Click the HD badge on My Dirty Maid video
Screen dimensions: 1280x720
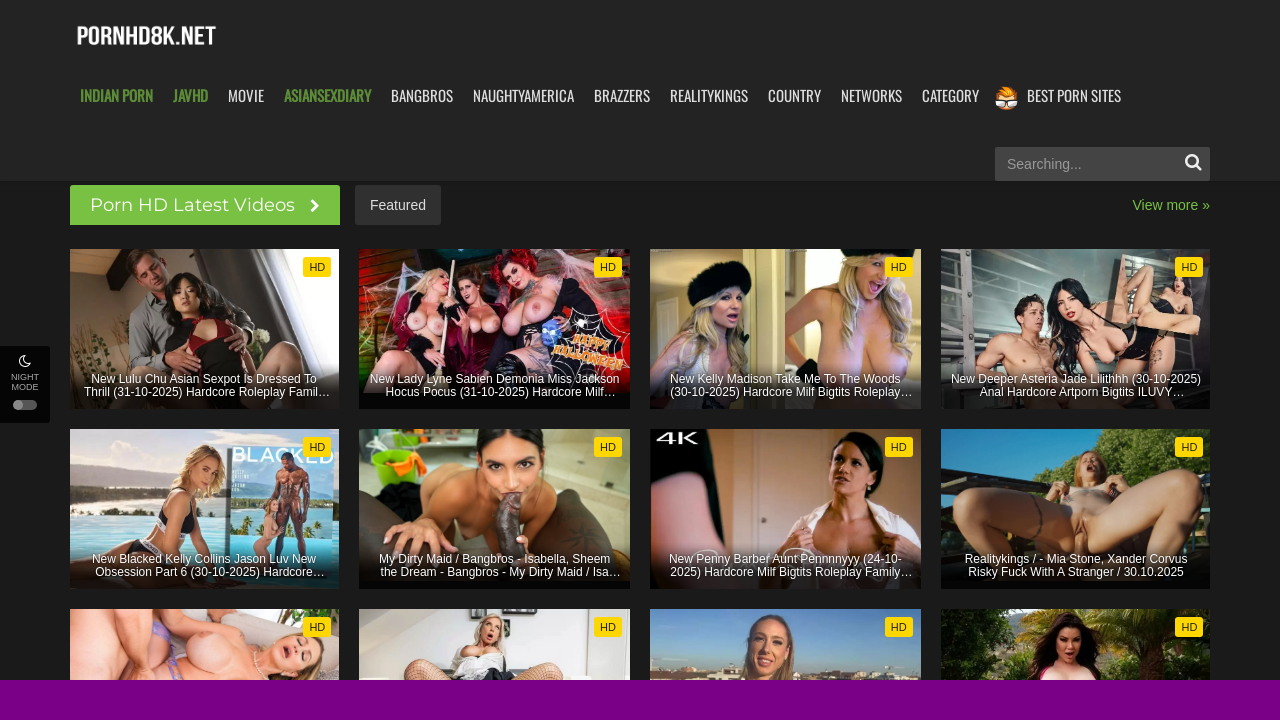pos(608,447)
